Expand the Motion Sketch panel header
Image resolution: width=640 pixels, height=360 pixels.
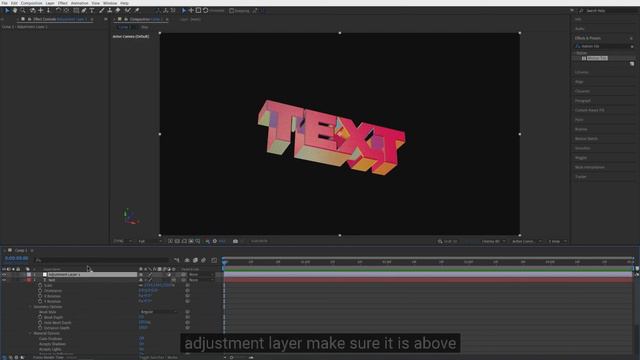tap(586, 138)
